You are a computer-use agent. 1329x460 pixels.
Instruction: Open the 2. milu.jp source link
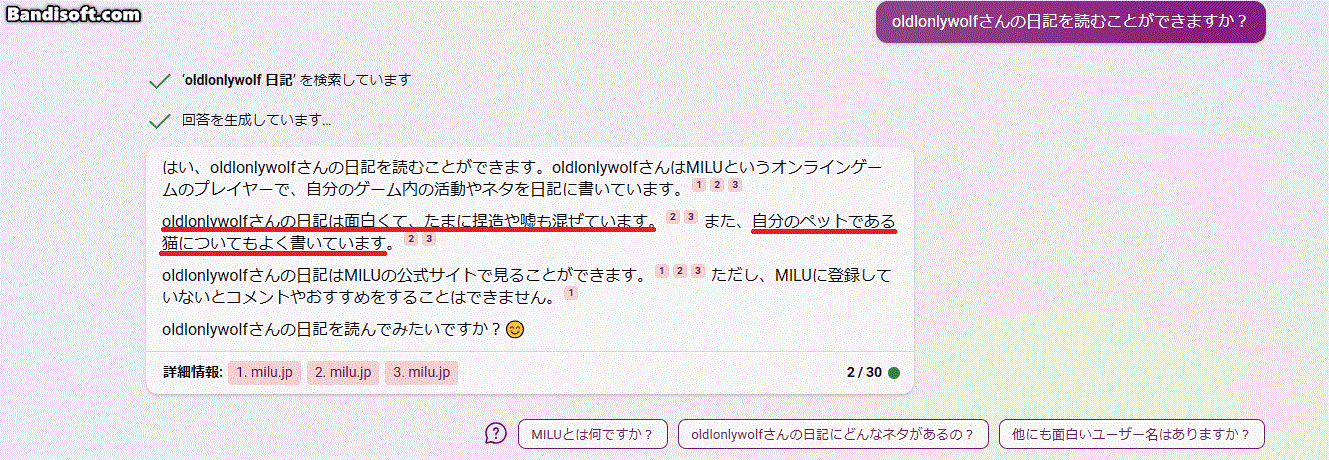(x=343, y=372)
